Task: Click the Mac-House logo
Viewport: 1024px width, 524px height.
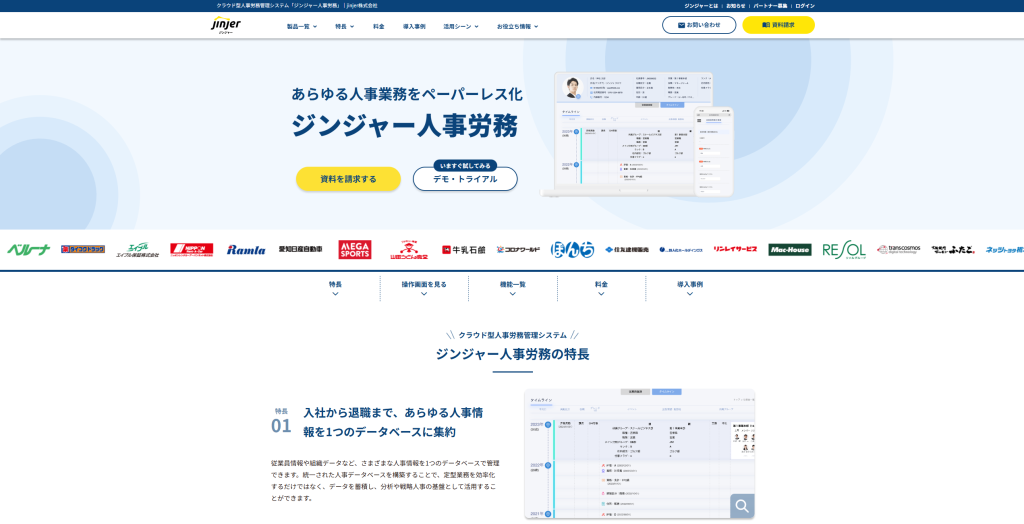Action: click(x=789, y=250)
